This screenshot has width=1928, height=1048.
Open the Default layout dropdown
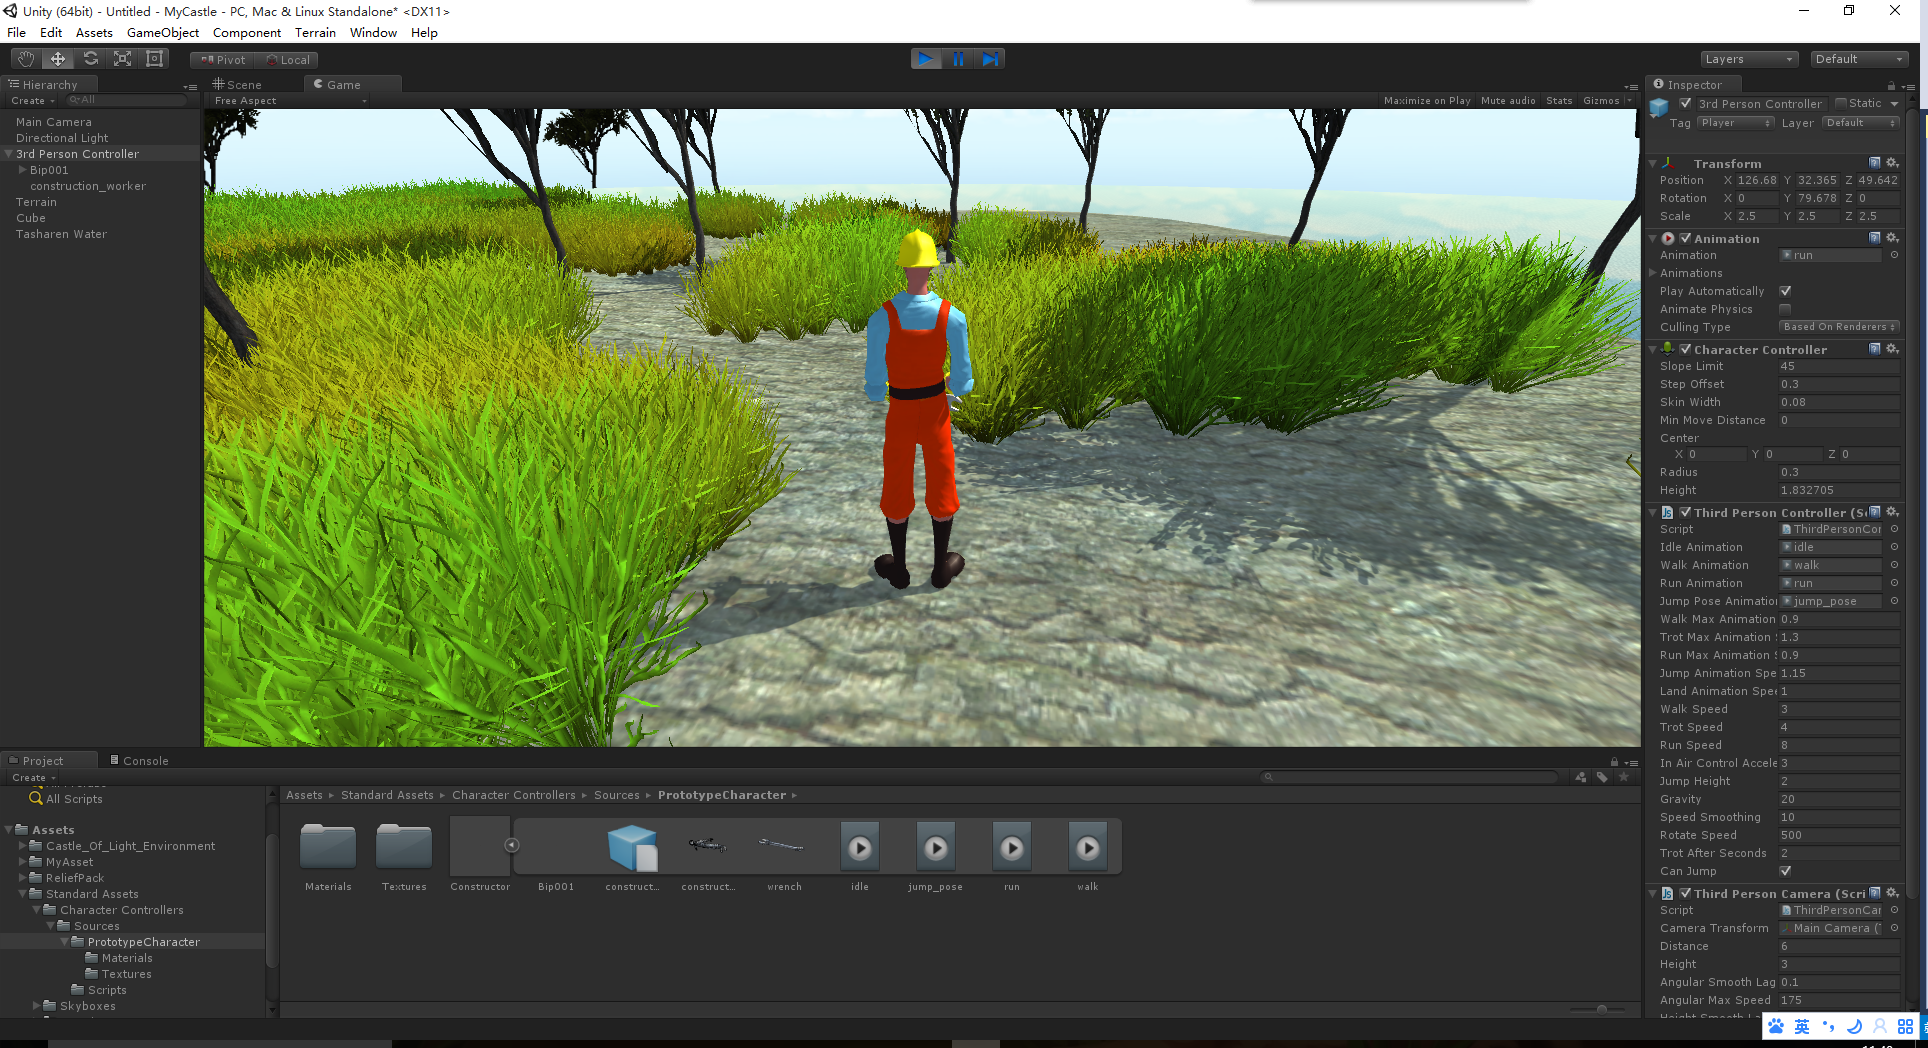coord(1859,59)
